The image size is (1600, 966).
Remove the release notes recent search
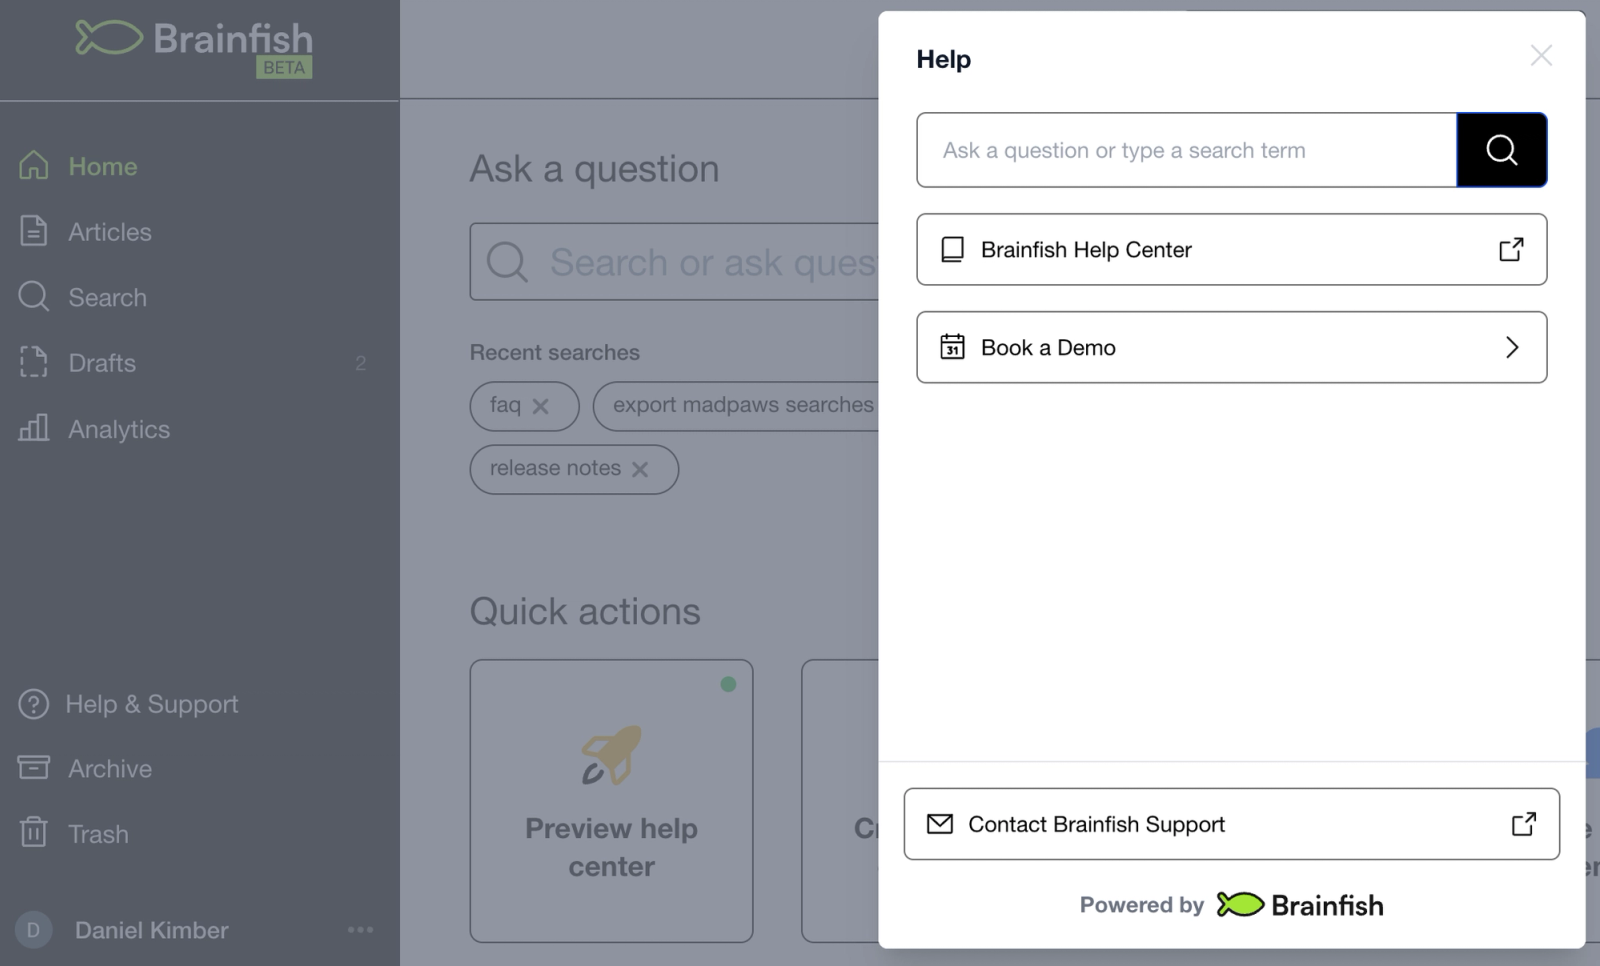[640, 469]
